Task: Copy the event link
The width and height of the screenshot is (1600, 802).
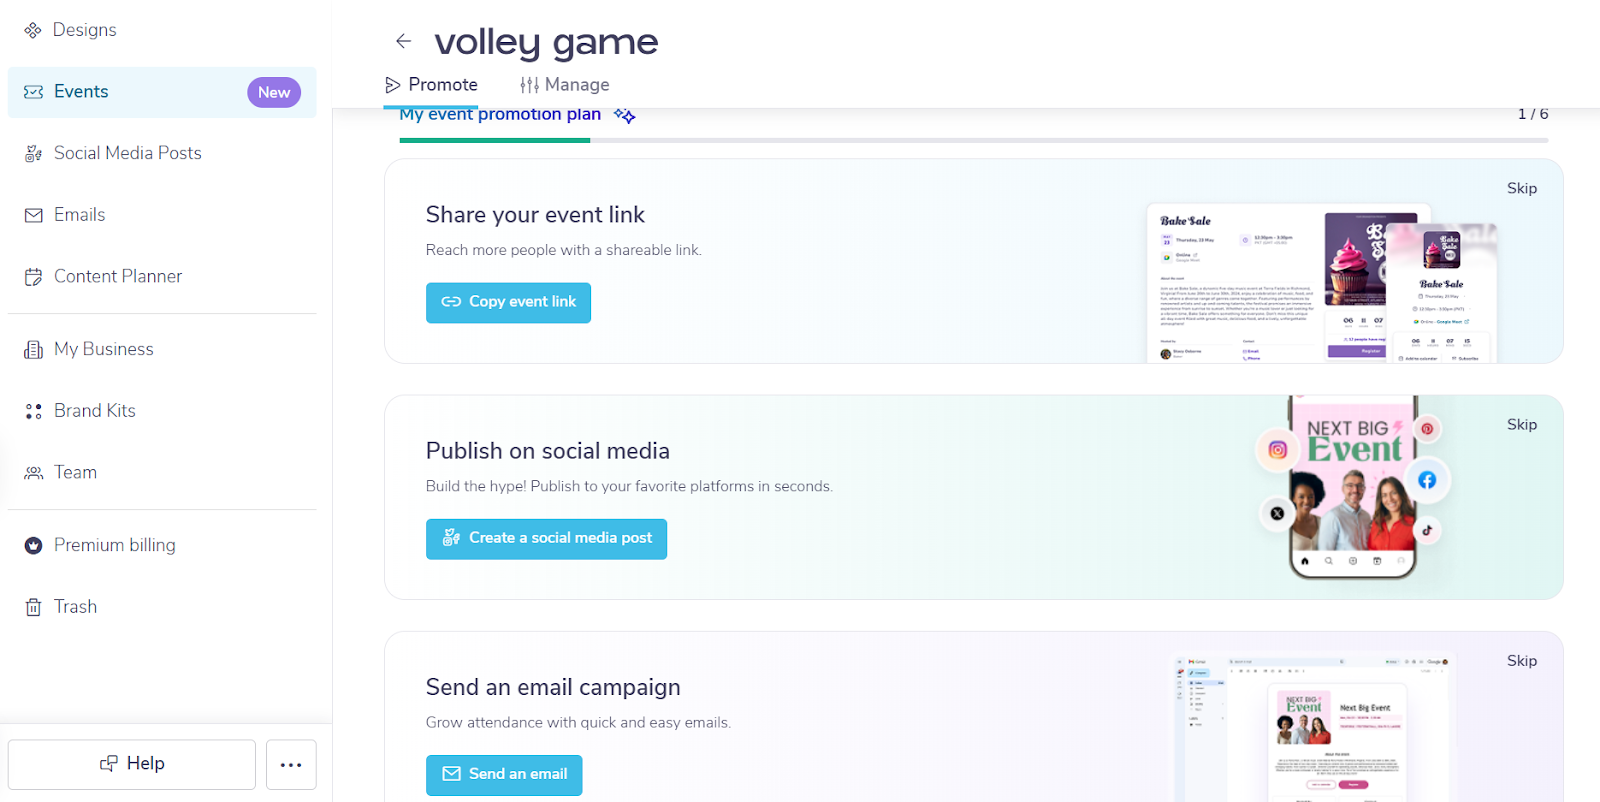Action: [508, 302]
